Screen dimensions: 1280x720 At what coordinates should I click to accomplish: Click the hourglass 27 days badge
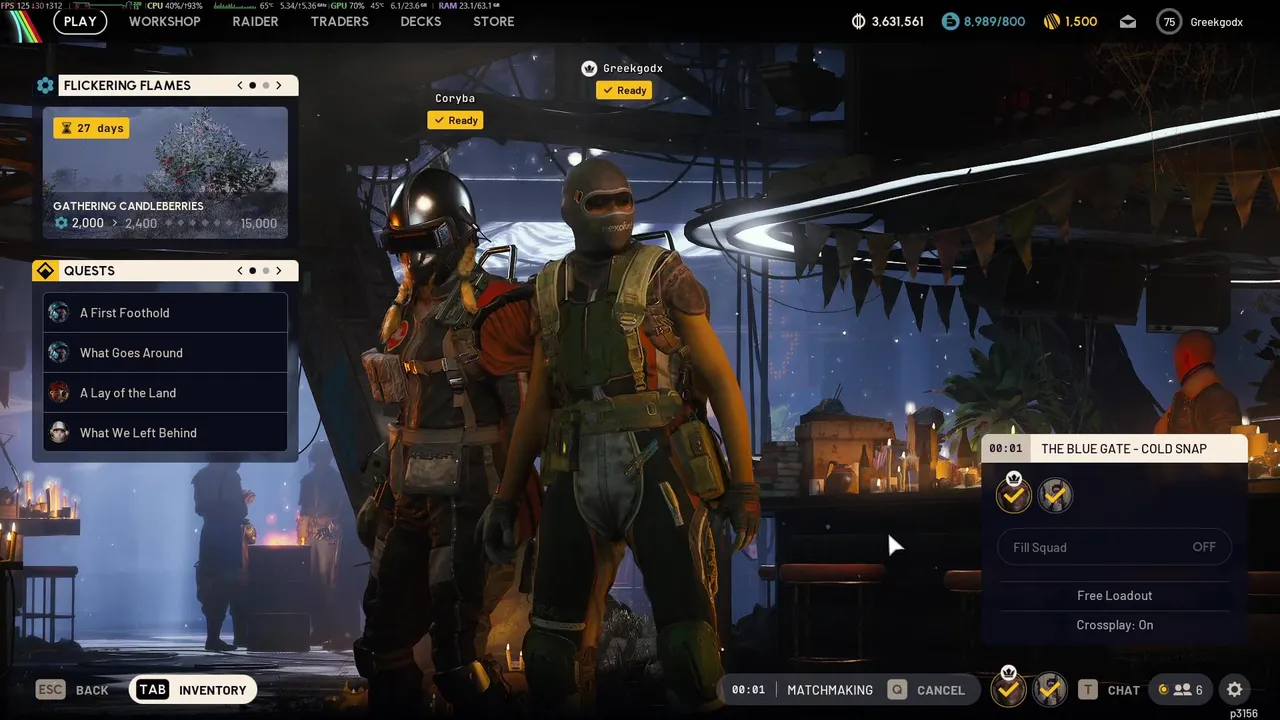click(x=91, y=128)
